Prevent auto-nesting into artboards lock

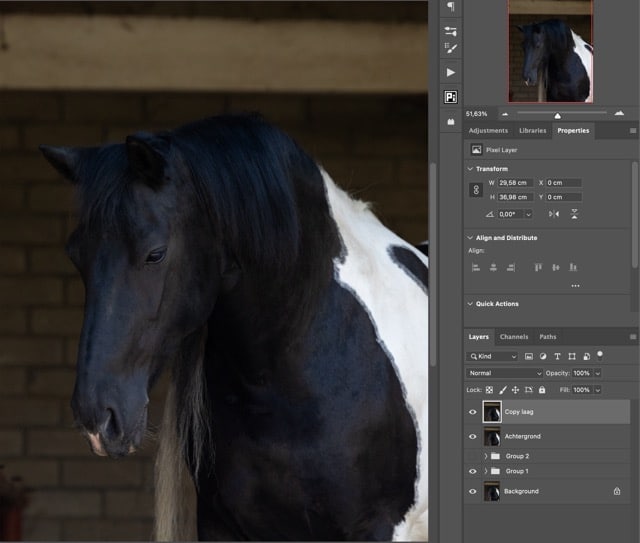pyautogui.click(x=529, y=390)
